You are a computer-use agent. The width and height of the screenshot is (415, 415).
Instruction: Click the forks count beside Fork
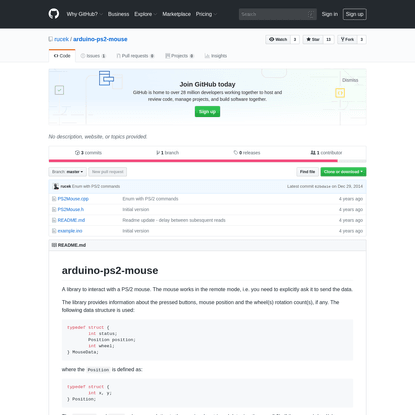click(362, 39)
